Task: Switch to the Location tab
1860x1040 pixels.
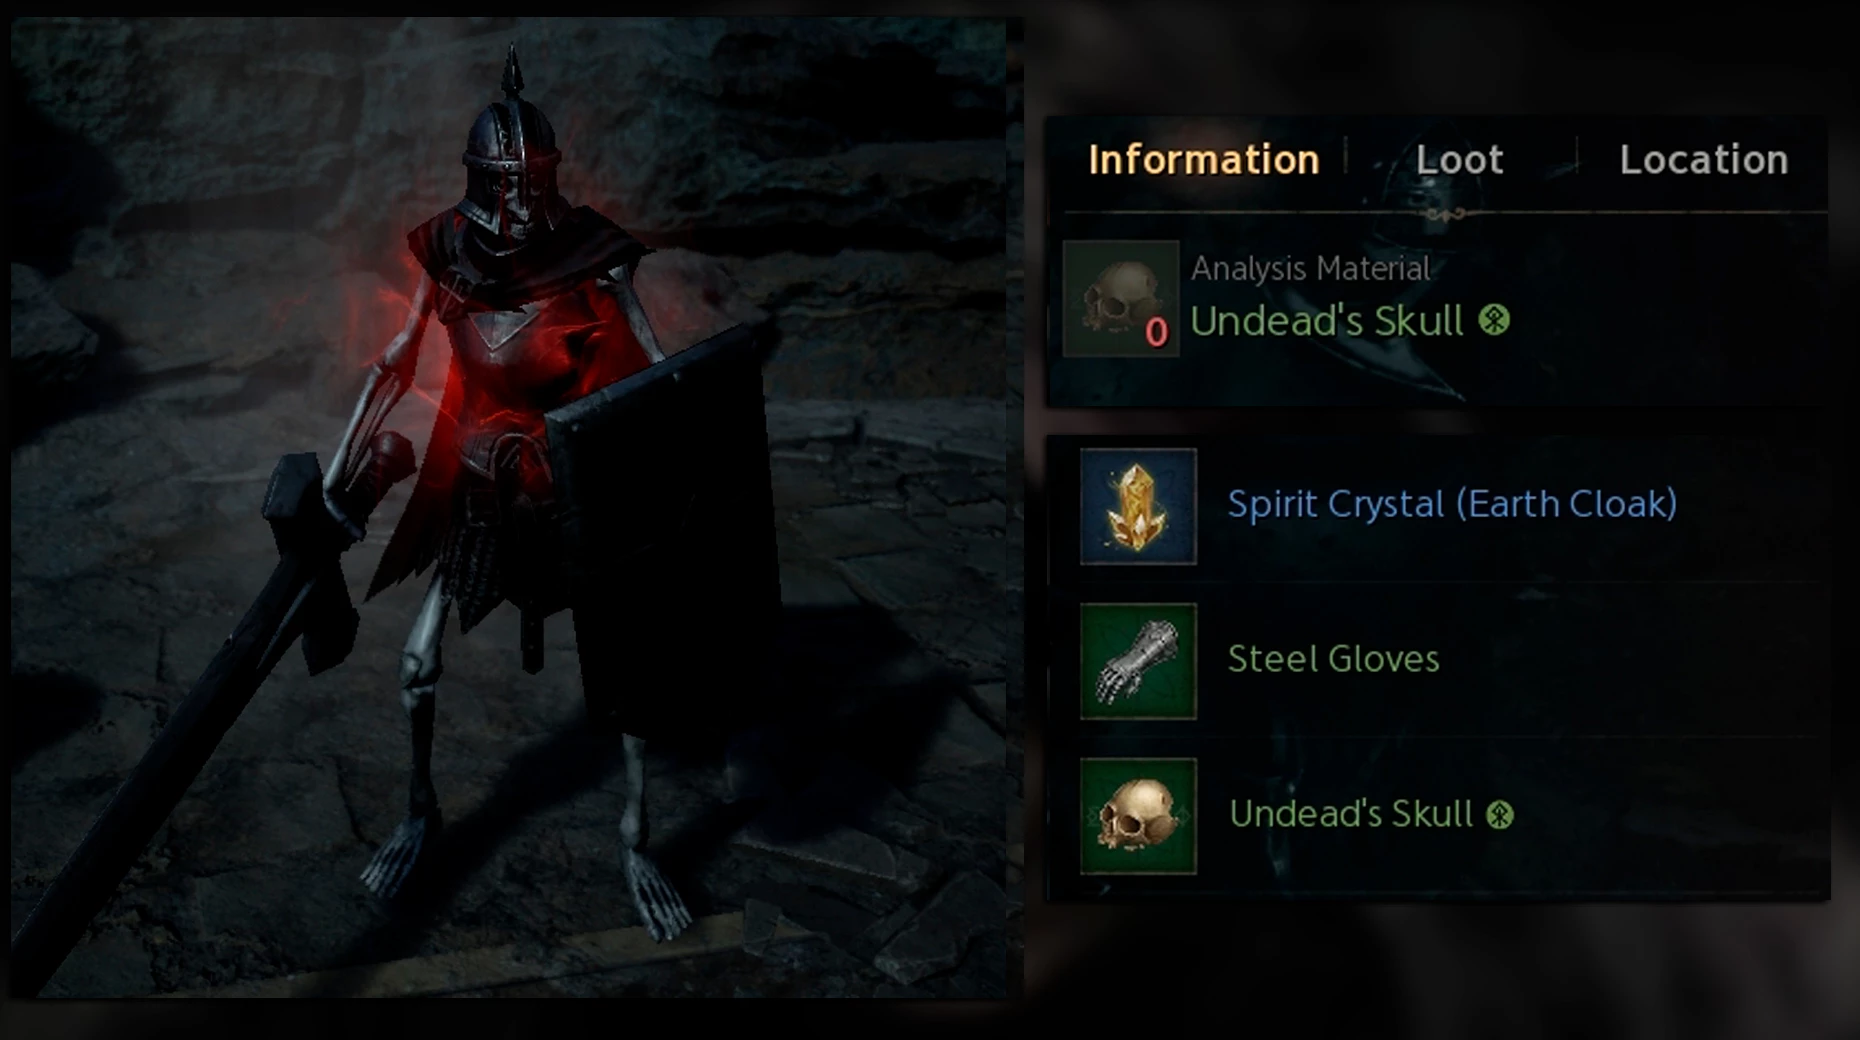Action: tap(1704, 160)
